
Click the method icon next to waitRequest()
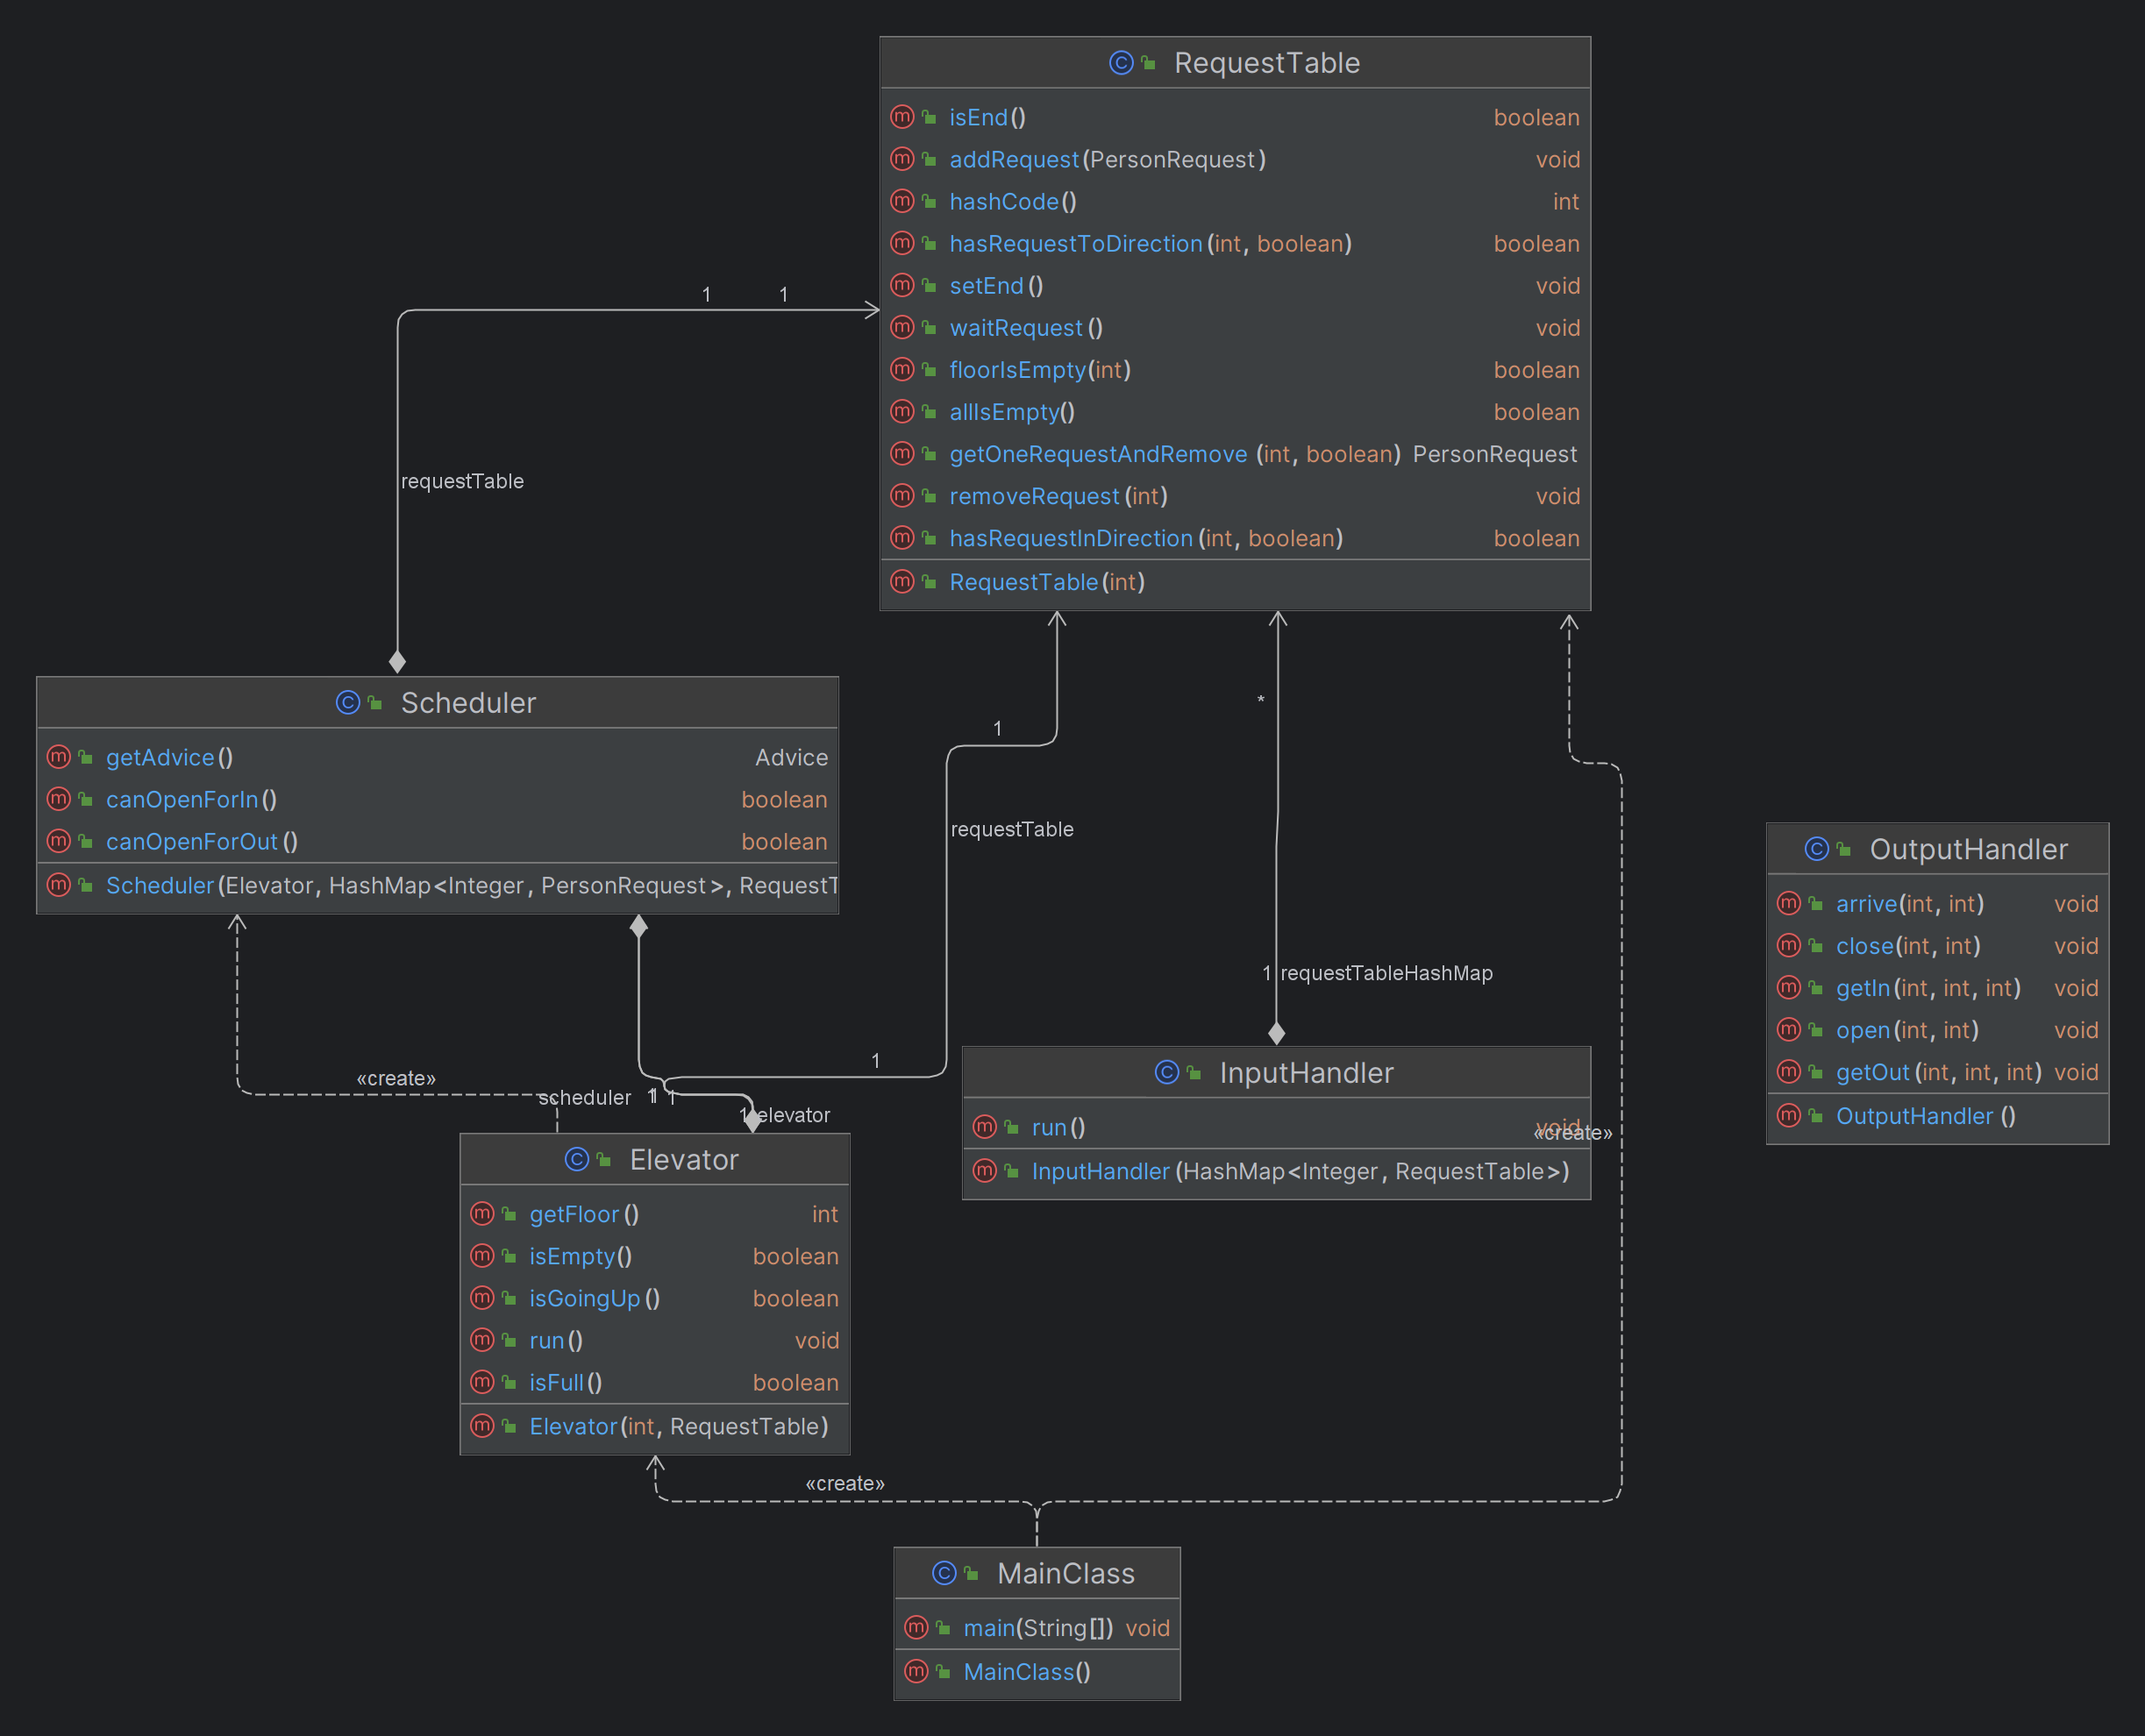tap(902, 327)
